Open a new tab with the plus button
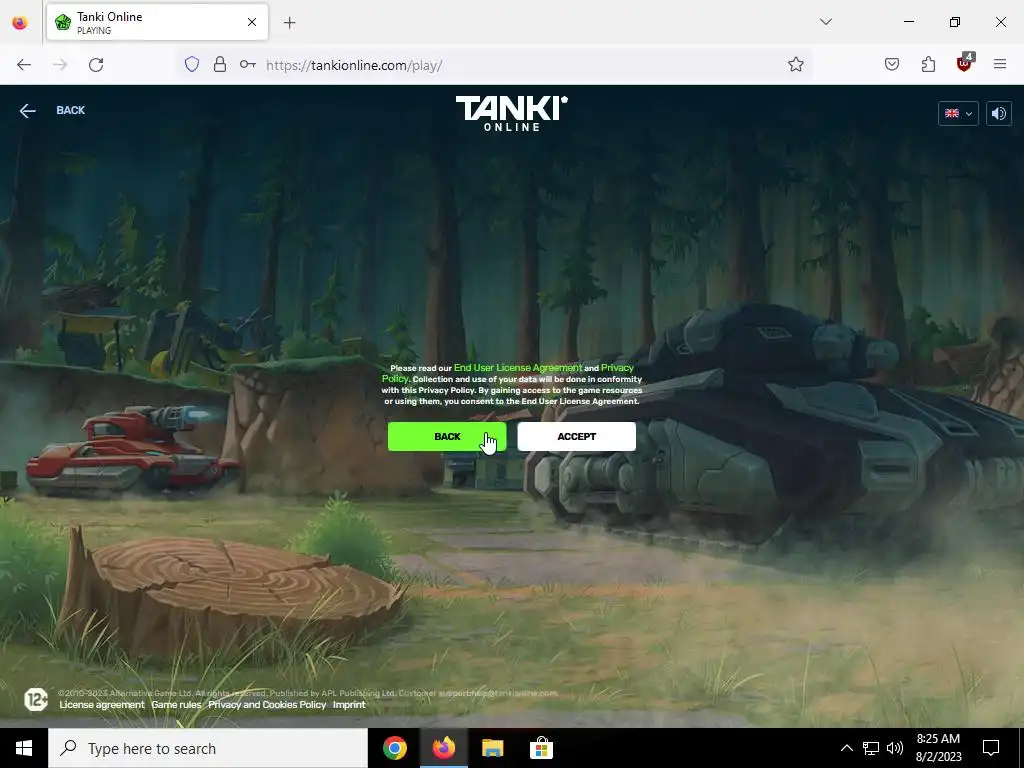1024x768 pixels. point(289,23)
